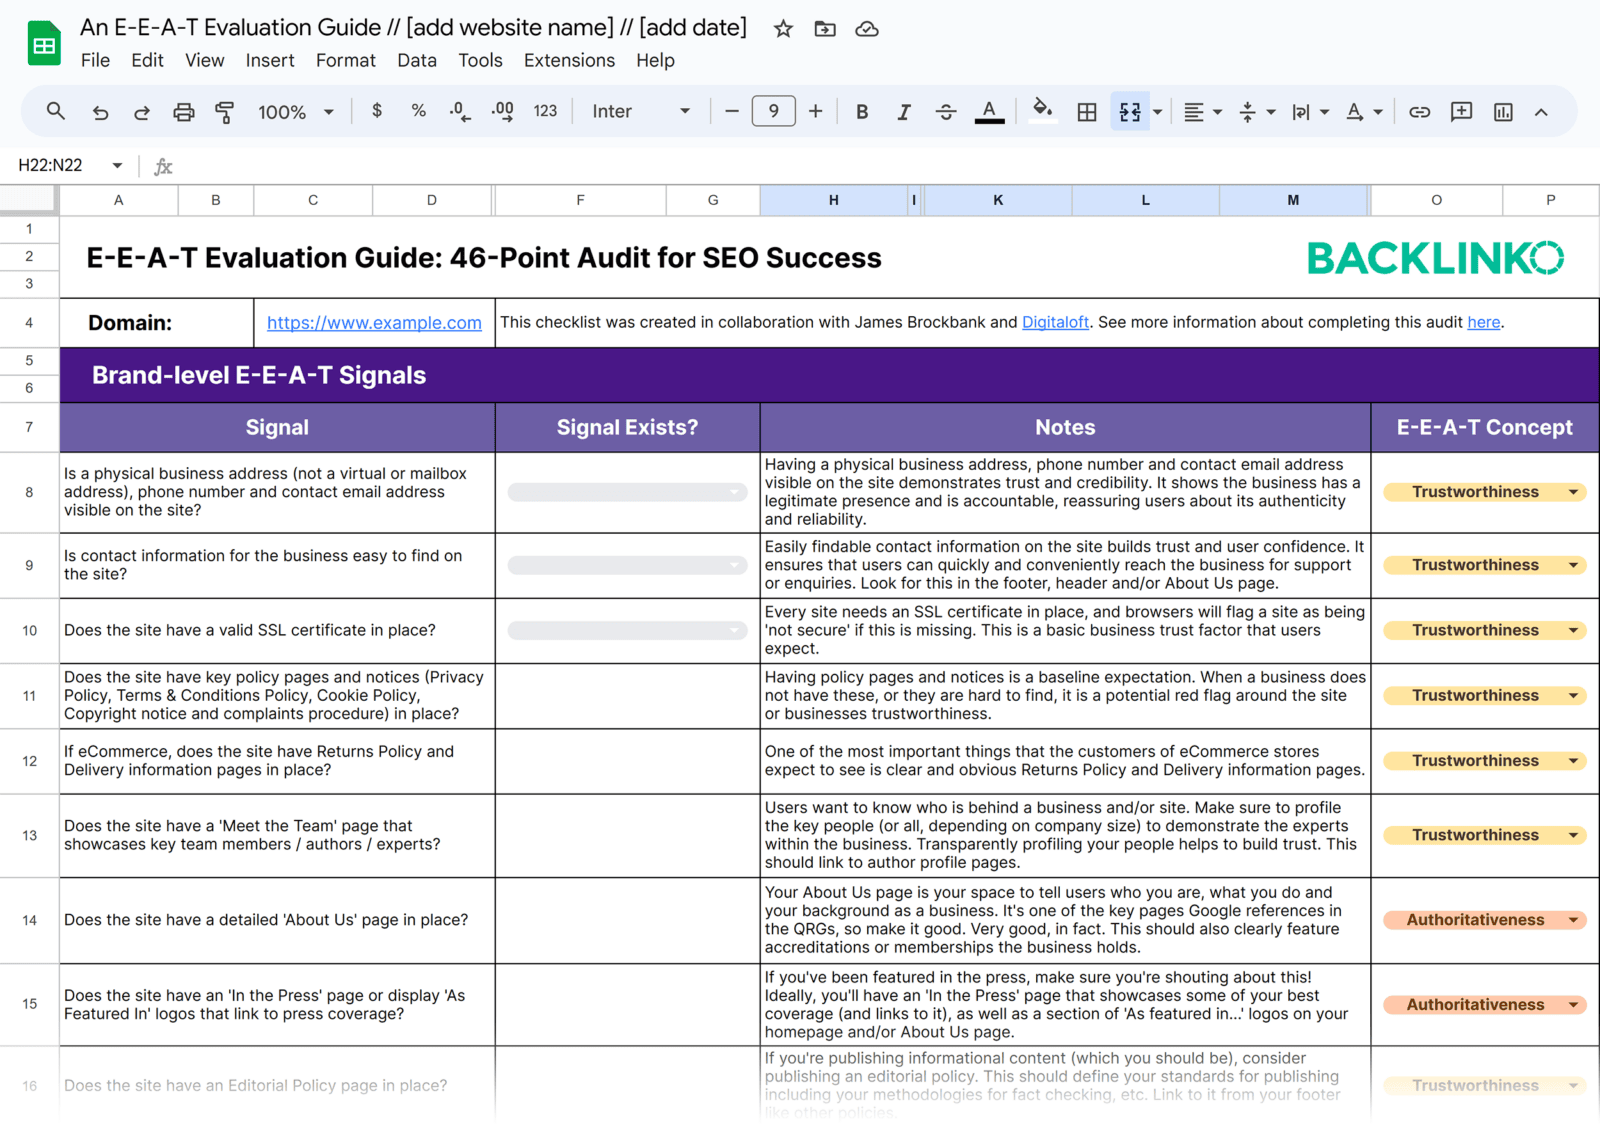Select the Paint format tool
This screenshot has width=1600, height=1127.
coord(224,111)
